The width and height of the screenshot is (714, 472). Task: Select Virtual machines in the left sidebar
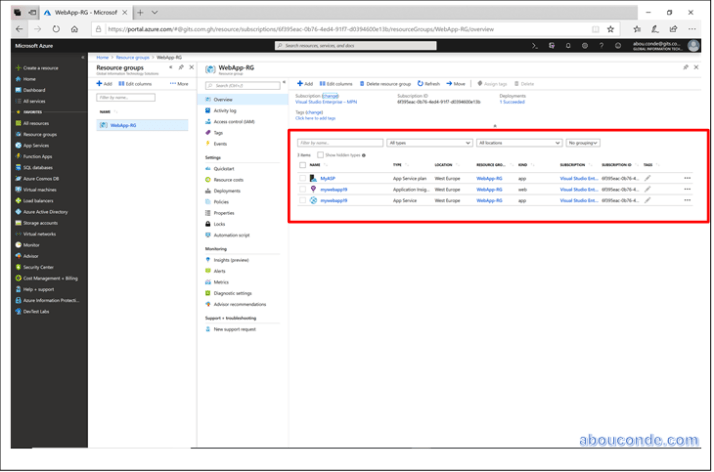coord(40,189)
